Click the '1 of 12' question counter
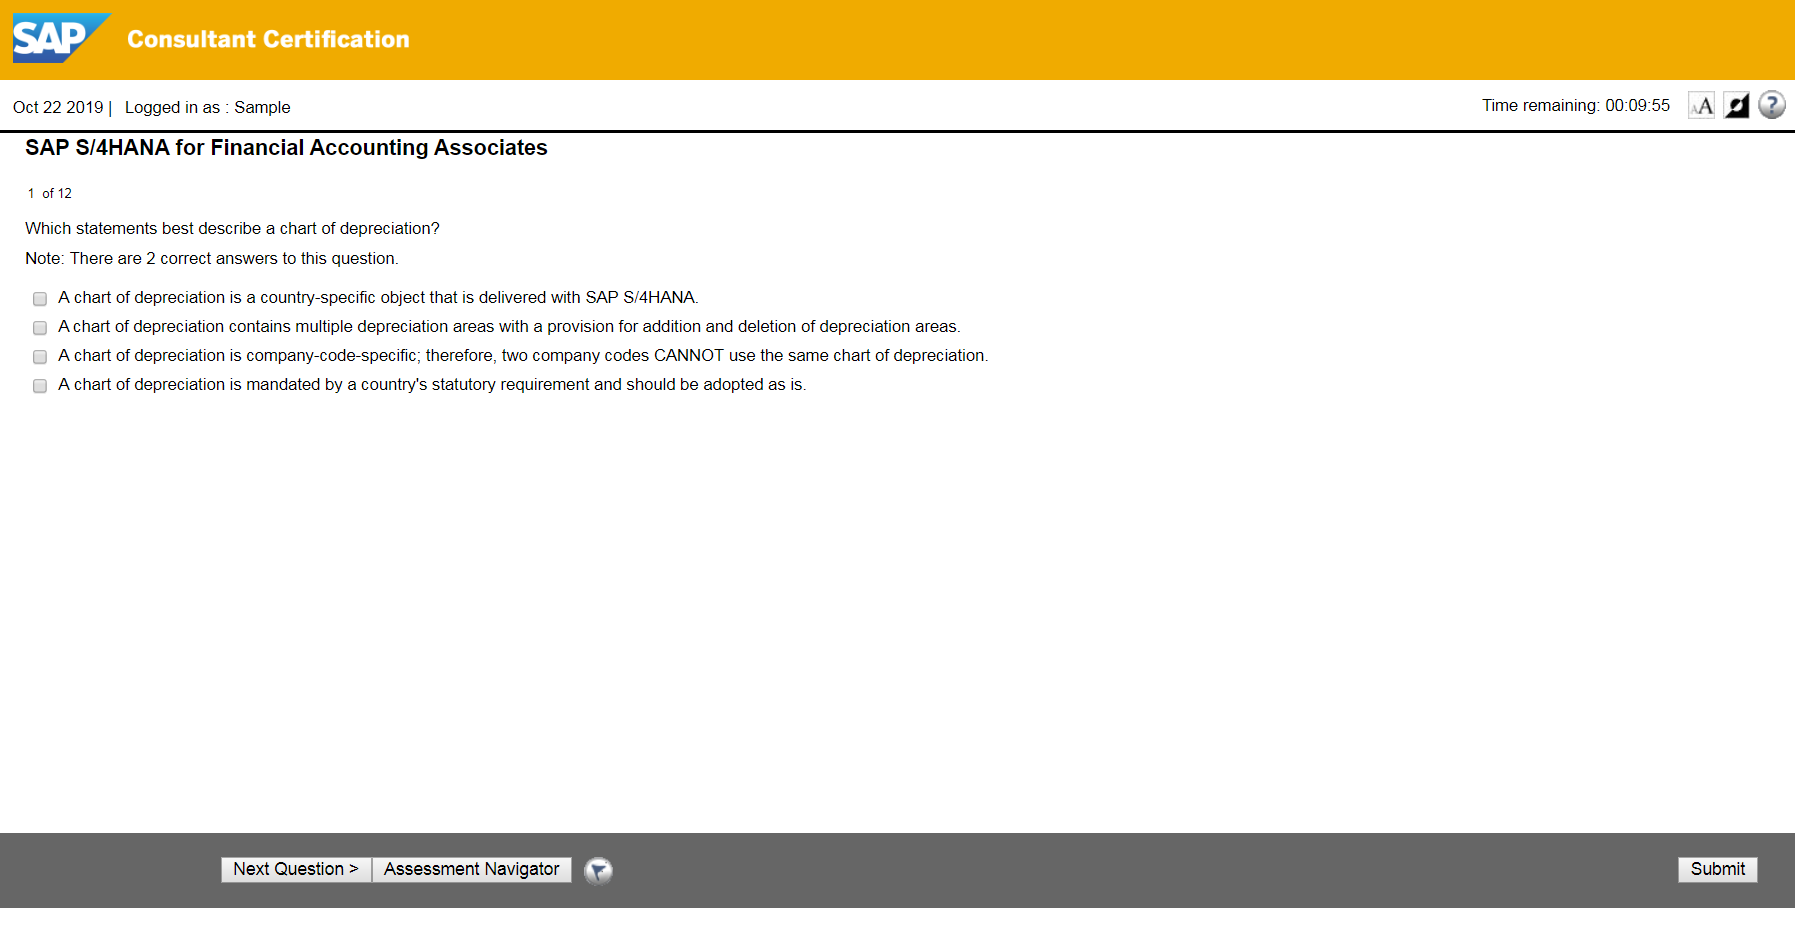 click(x=50, y=194)
